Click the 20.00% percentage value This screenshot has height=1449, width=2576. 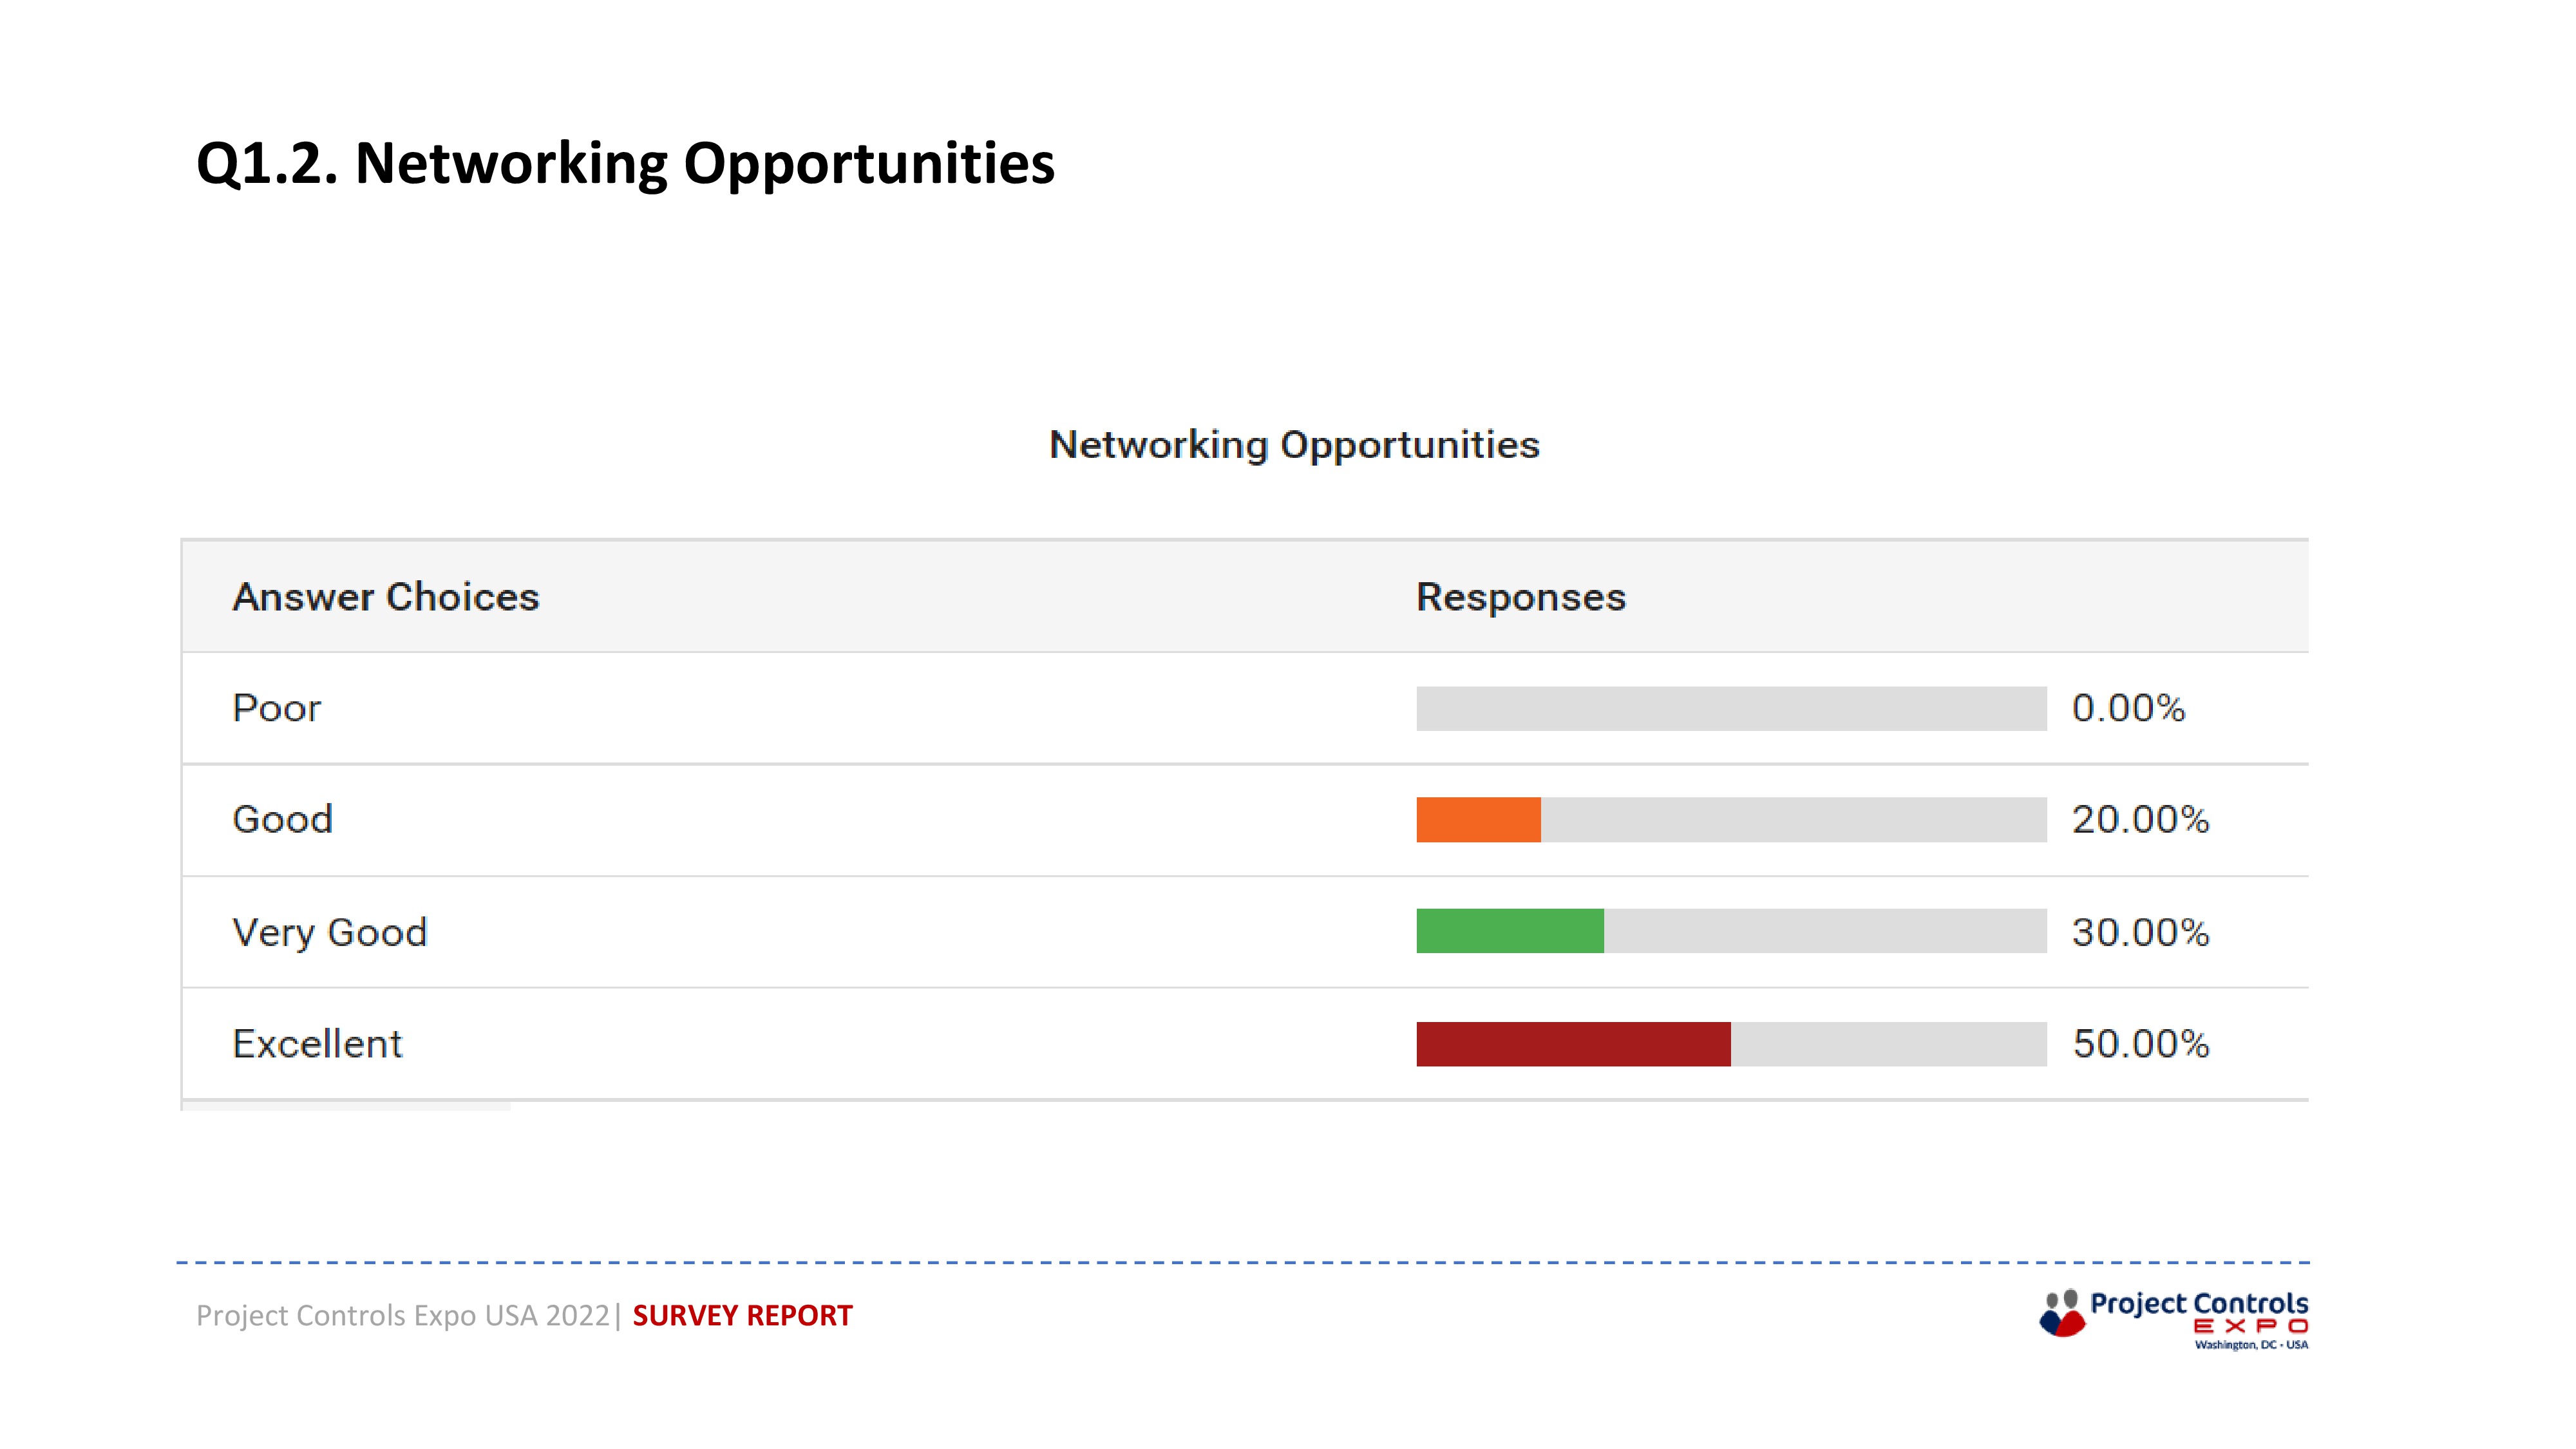(x=2140, y=820)
